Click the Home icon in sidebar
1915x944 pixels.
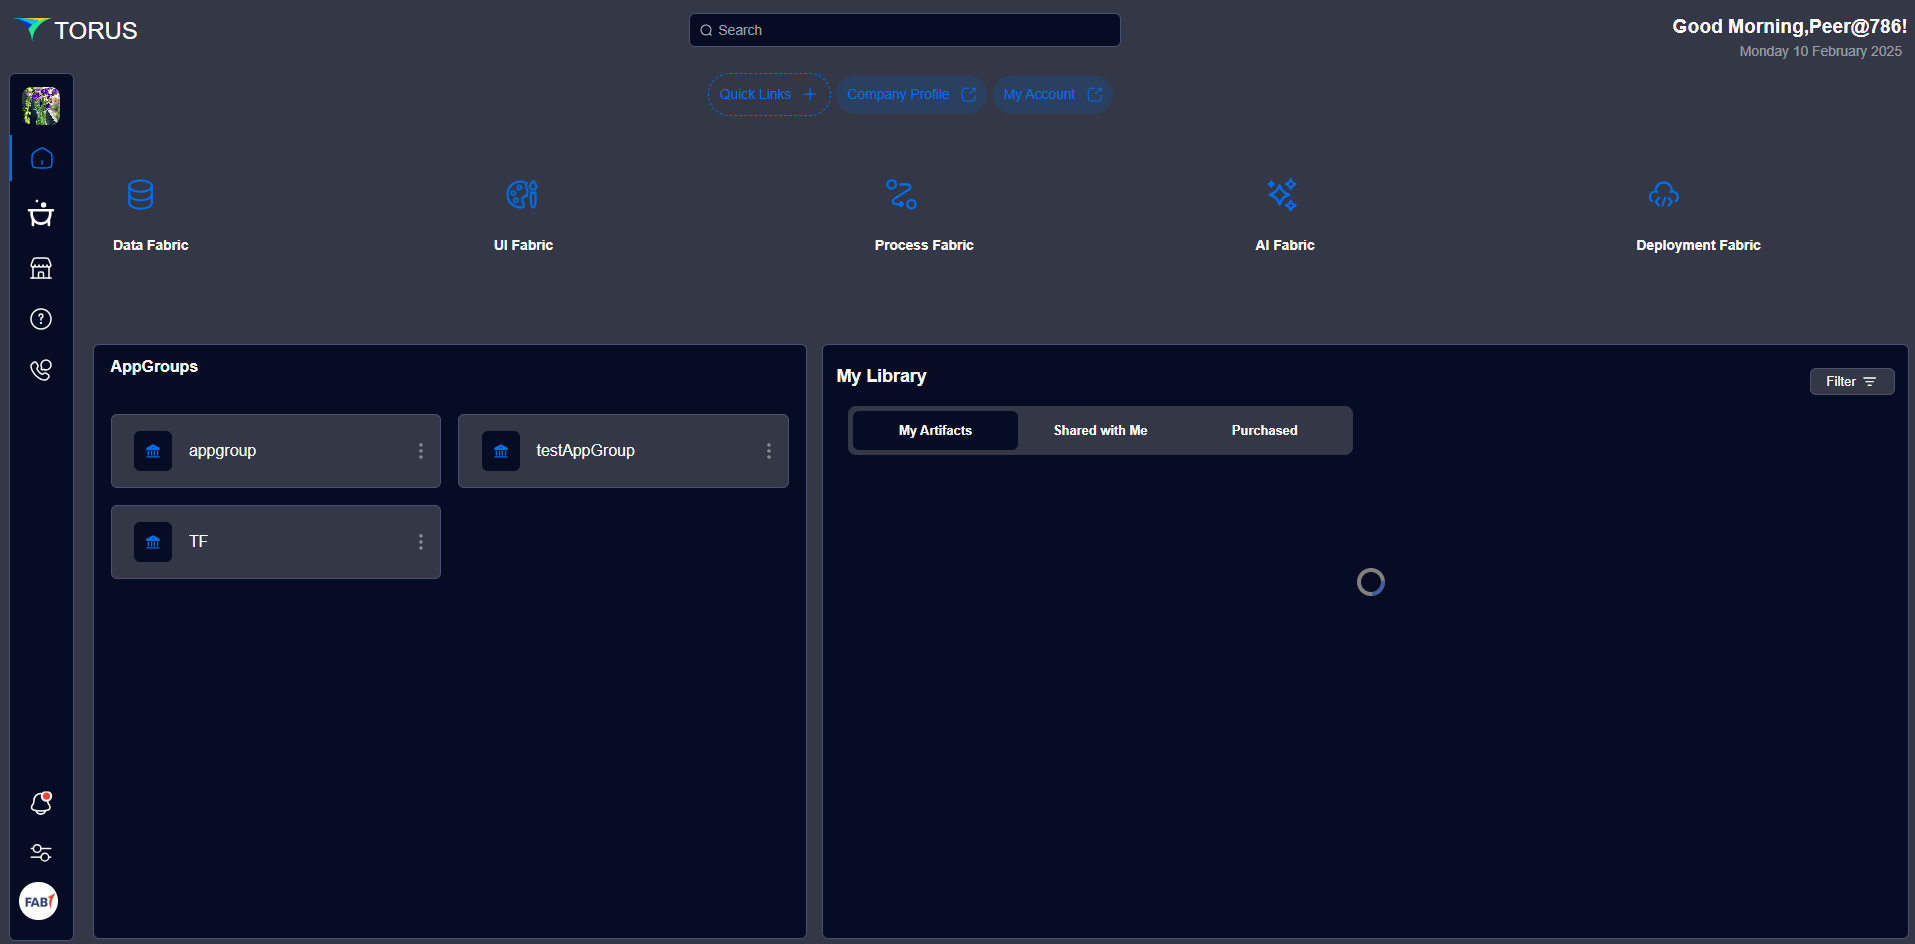(x=41, y=159)
